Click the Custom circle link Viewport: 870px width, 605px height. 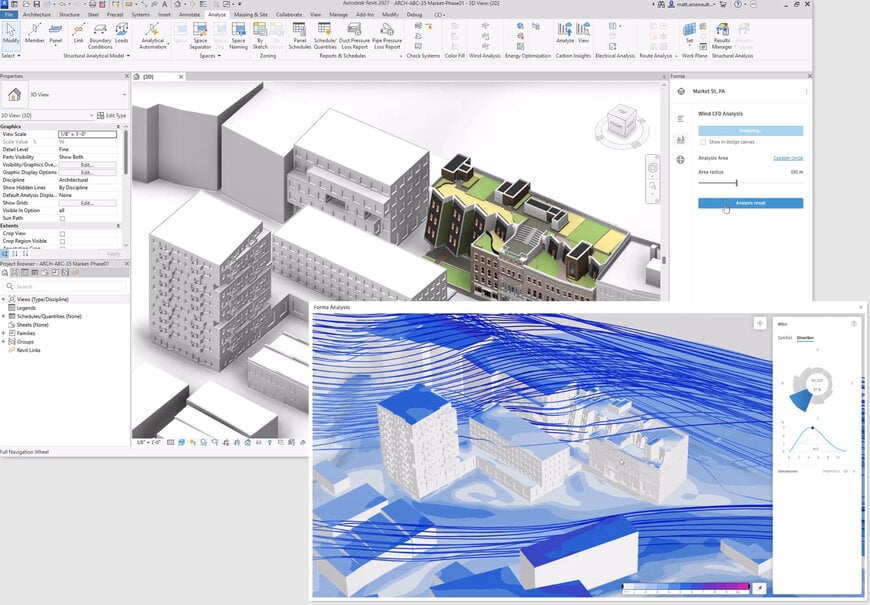point(788,158)
